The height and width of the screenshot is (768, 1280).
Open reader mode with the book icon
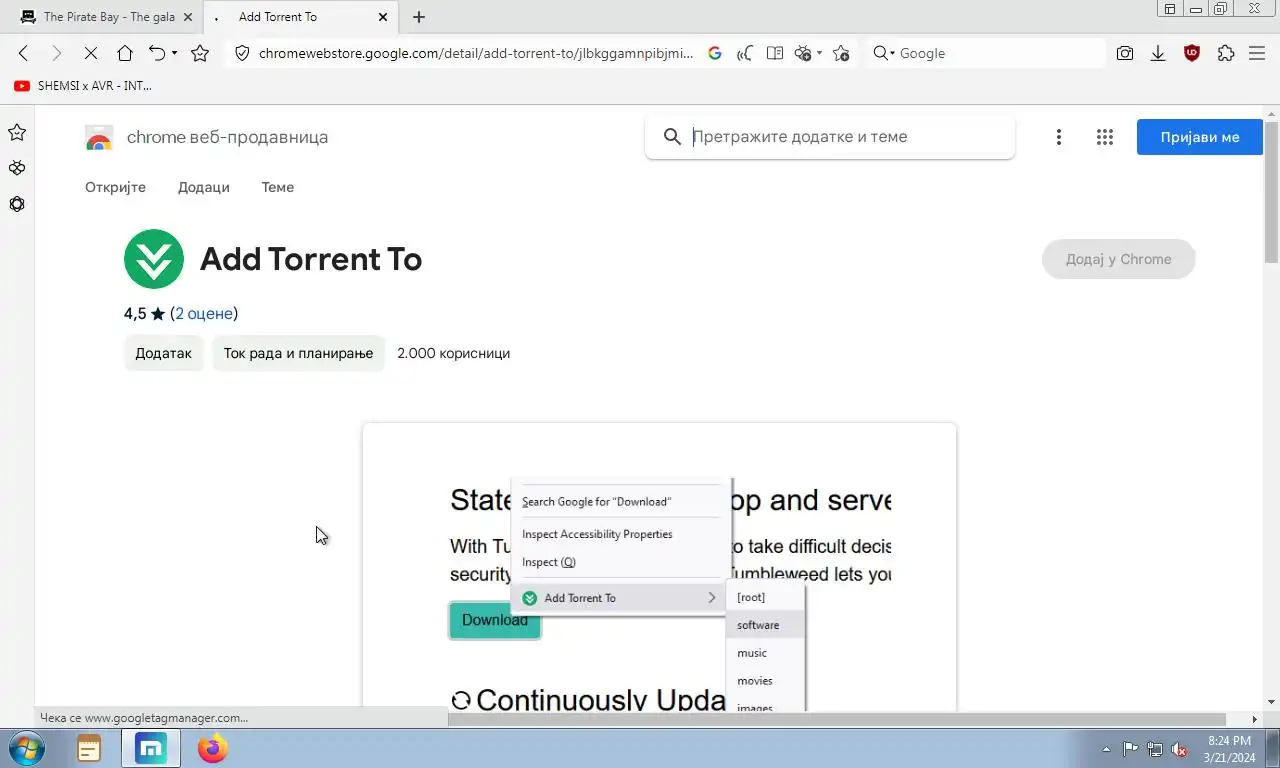(774, 53)
